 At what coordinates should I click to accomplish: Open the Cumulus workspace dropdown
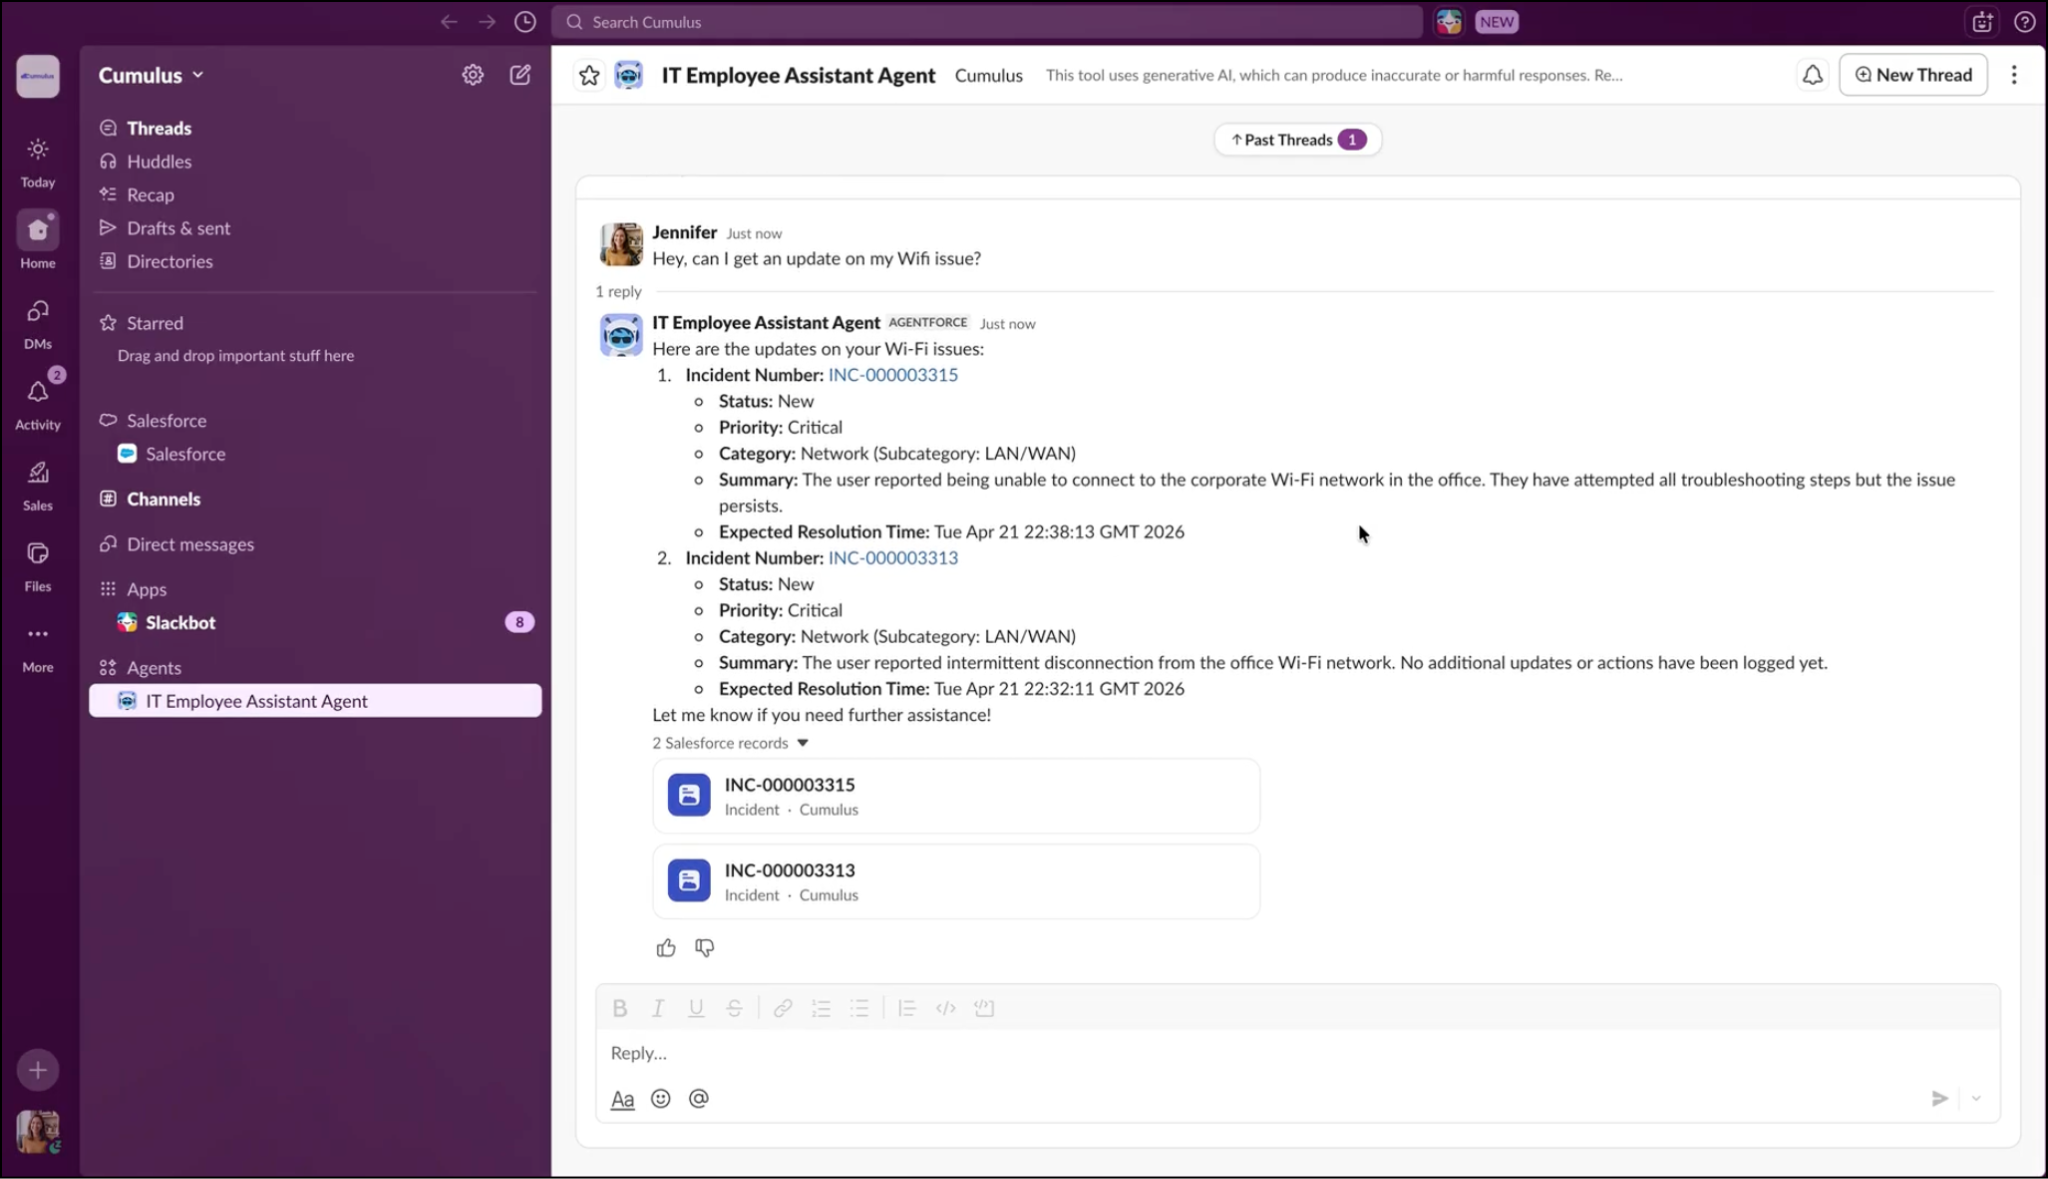pos(151,75)
